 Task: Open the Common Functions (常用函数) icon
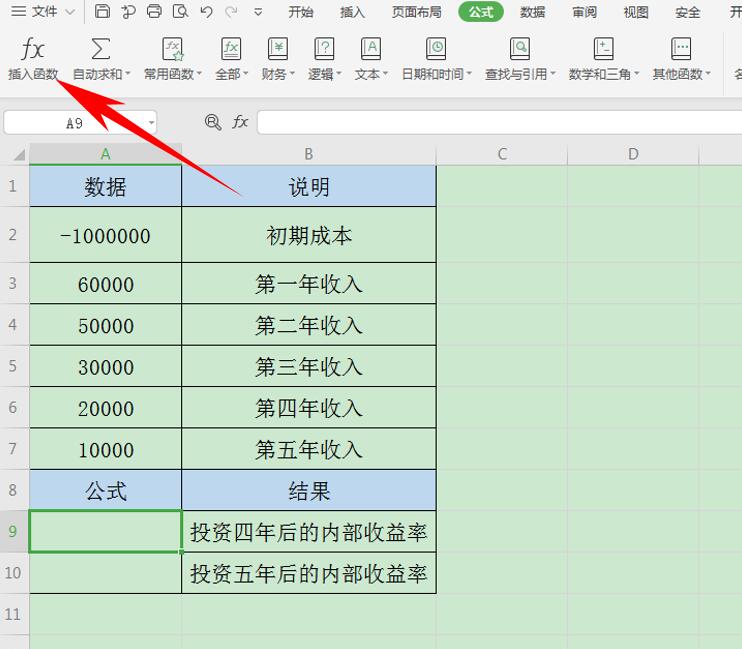[172, 49]
